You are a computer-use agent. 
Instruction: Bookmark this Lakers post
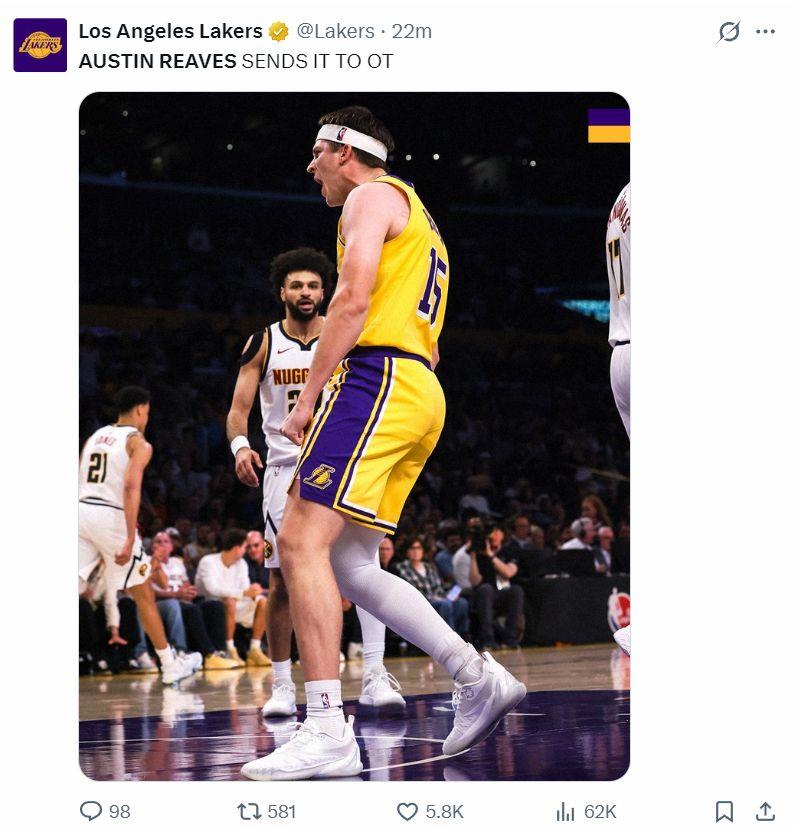click(724, 811)
